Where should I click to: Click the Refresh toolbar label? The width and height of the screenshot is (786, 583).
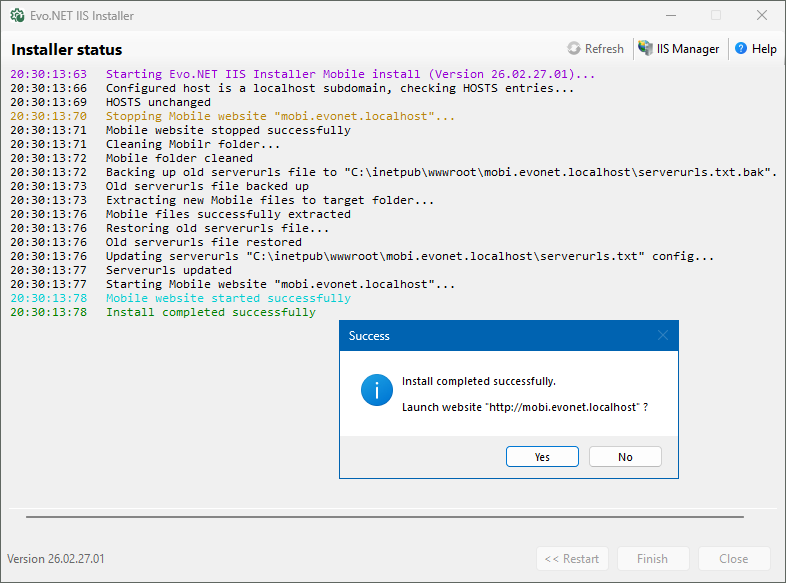tap(604, 49)
